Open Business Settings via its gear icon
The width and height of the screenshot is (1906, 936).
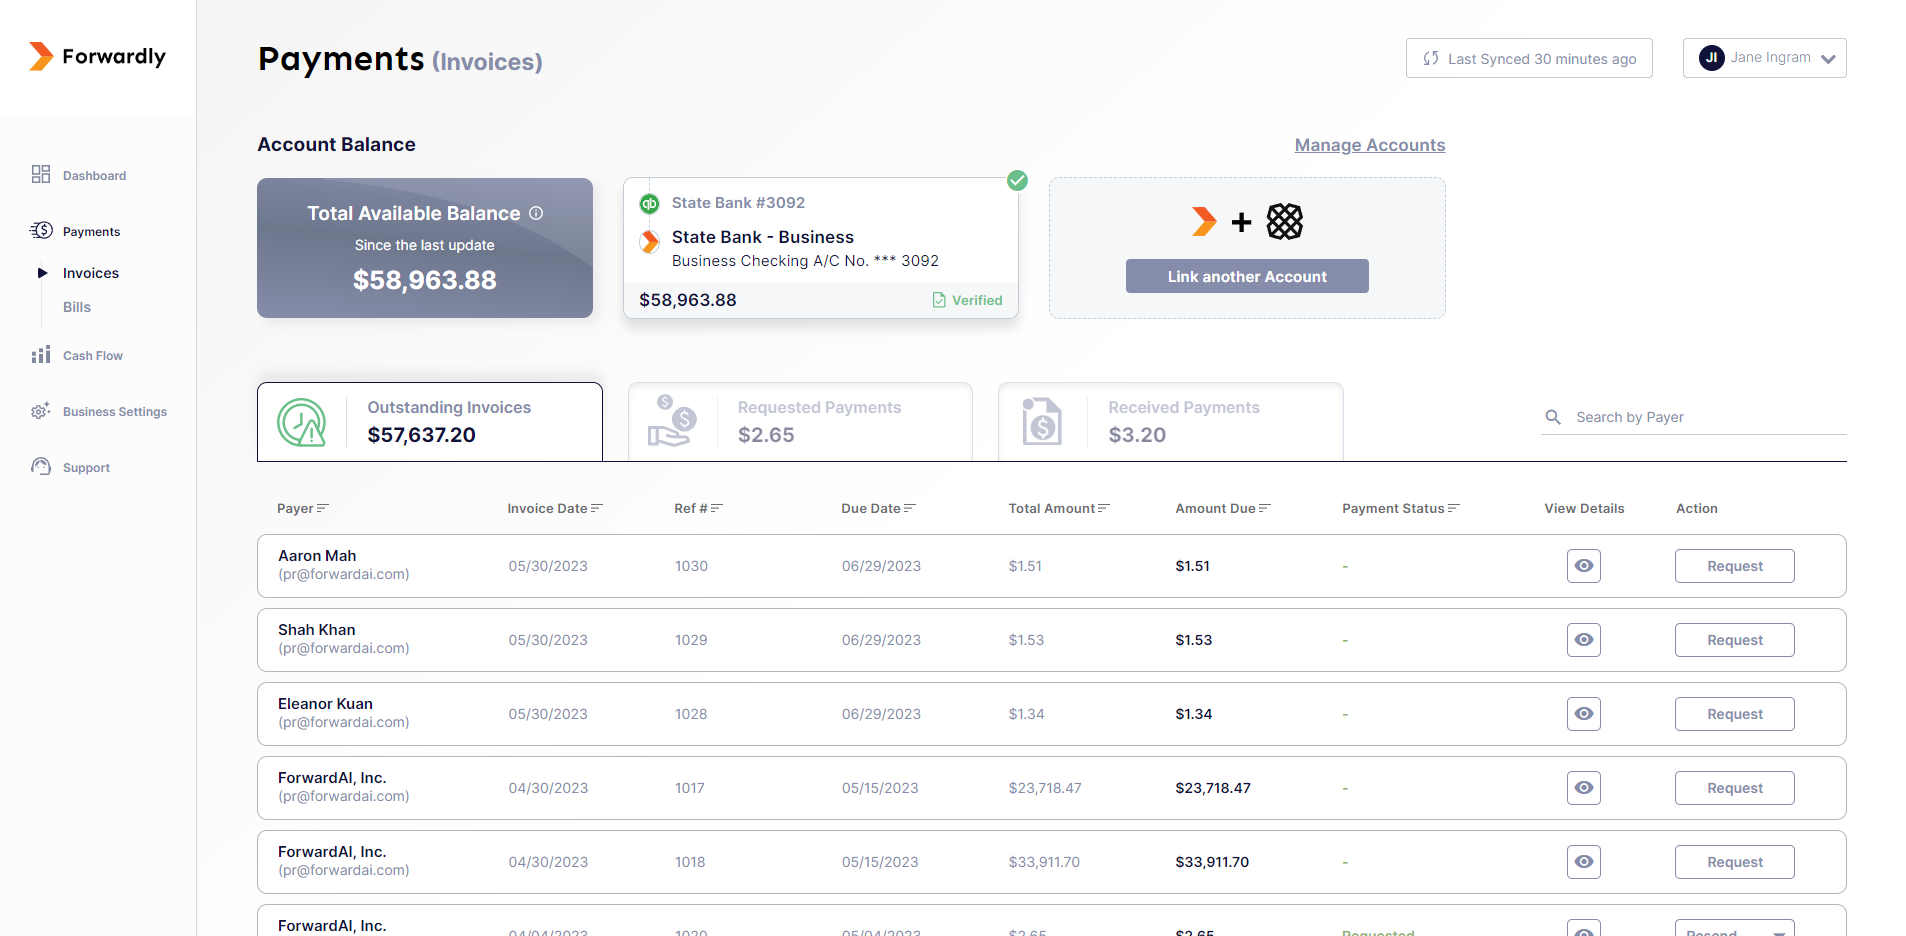pyautogui.click(x=40, y=411)
